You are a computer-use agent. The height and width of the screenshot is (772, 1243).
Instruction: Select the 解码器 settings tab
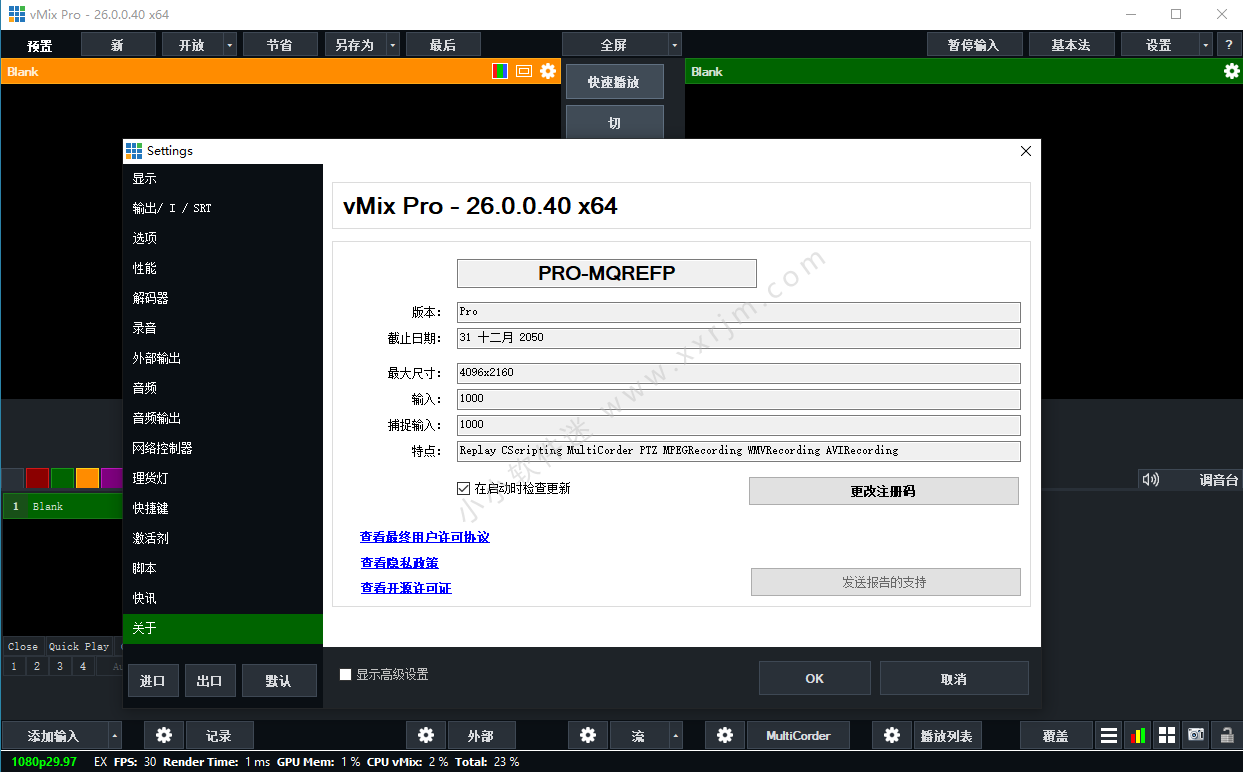point(223,298)
